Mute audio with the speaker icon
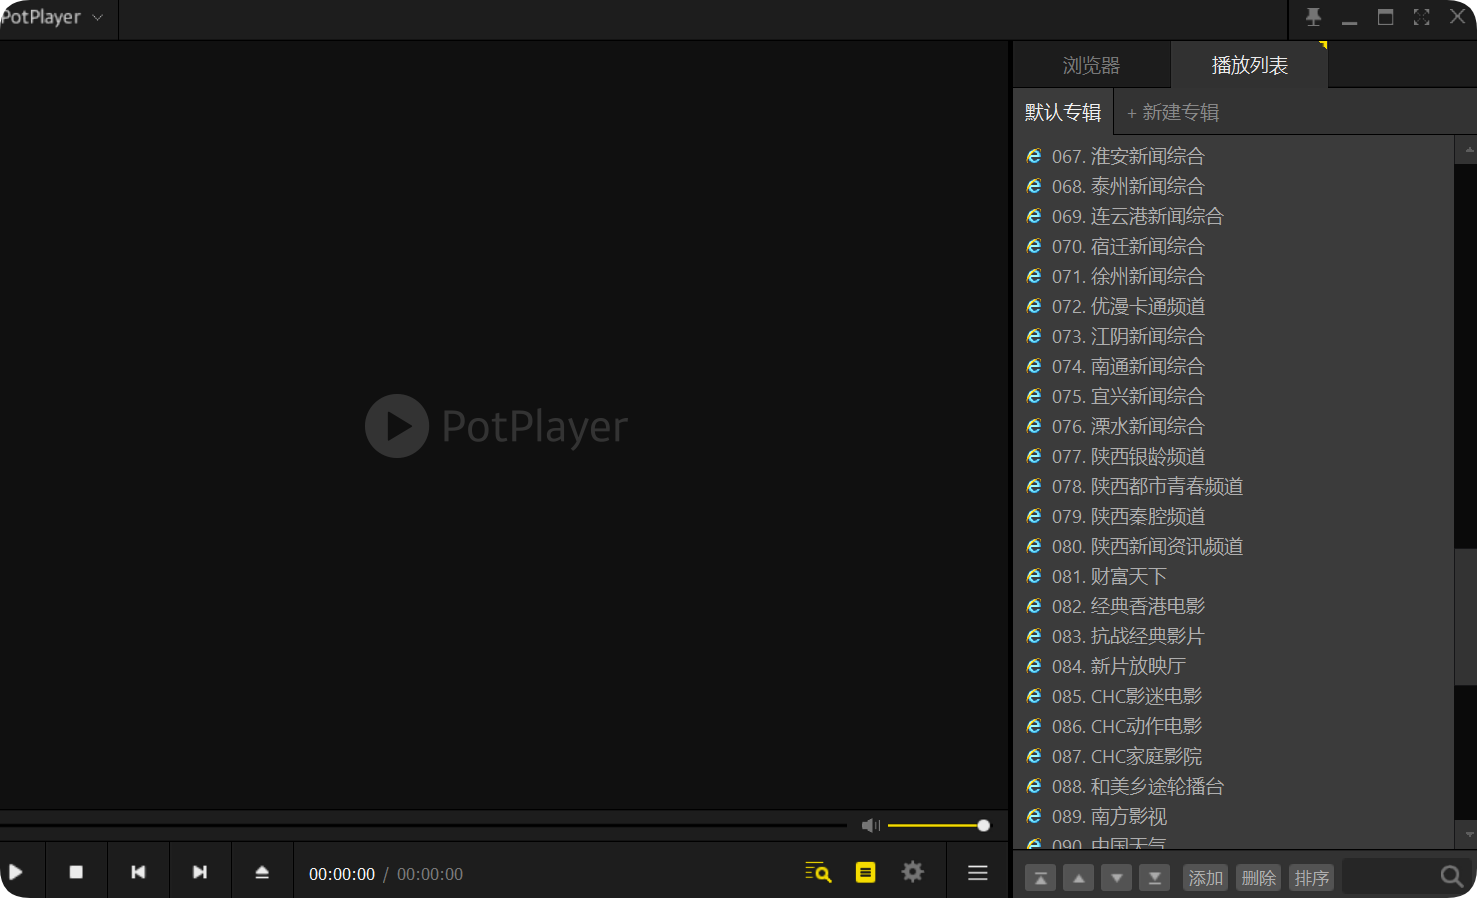Viewport: 1477px width, 898px height. (x=870, y=825)
